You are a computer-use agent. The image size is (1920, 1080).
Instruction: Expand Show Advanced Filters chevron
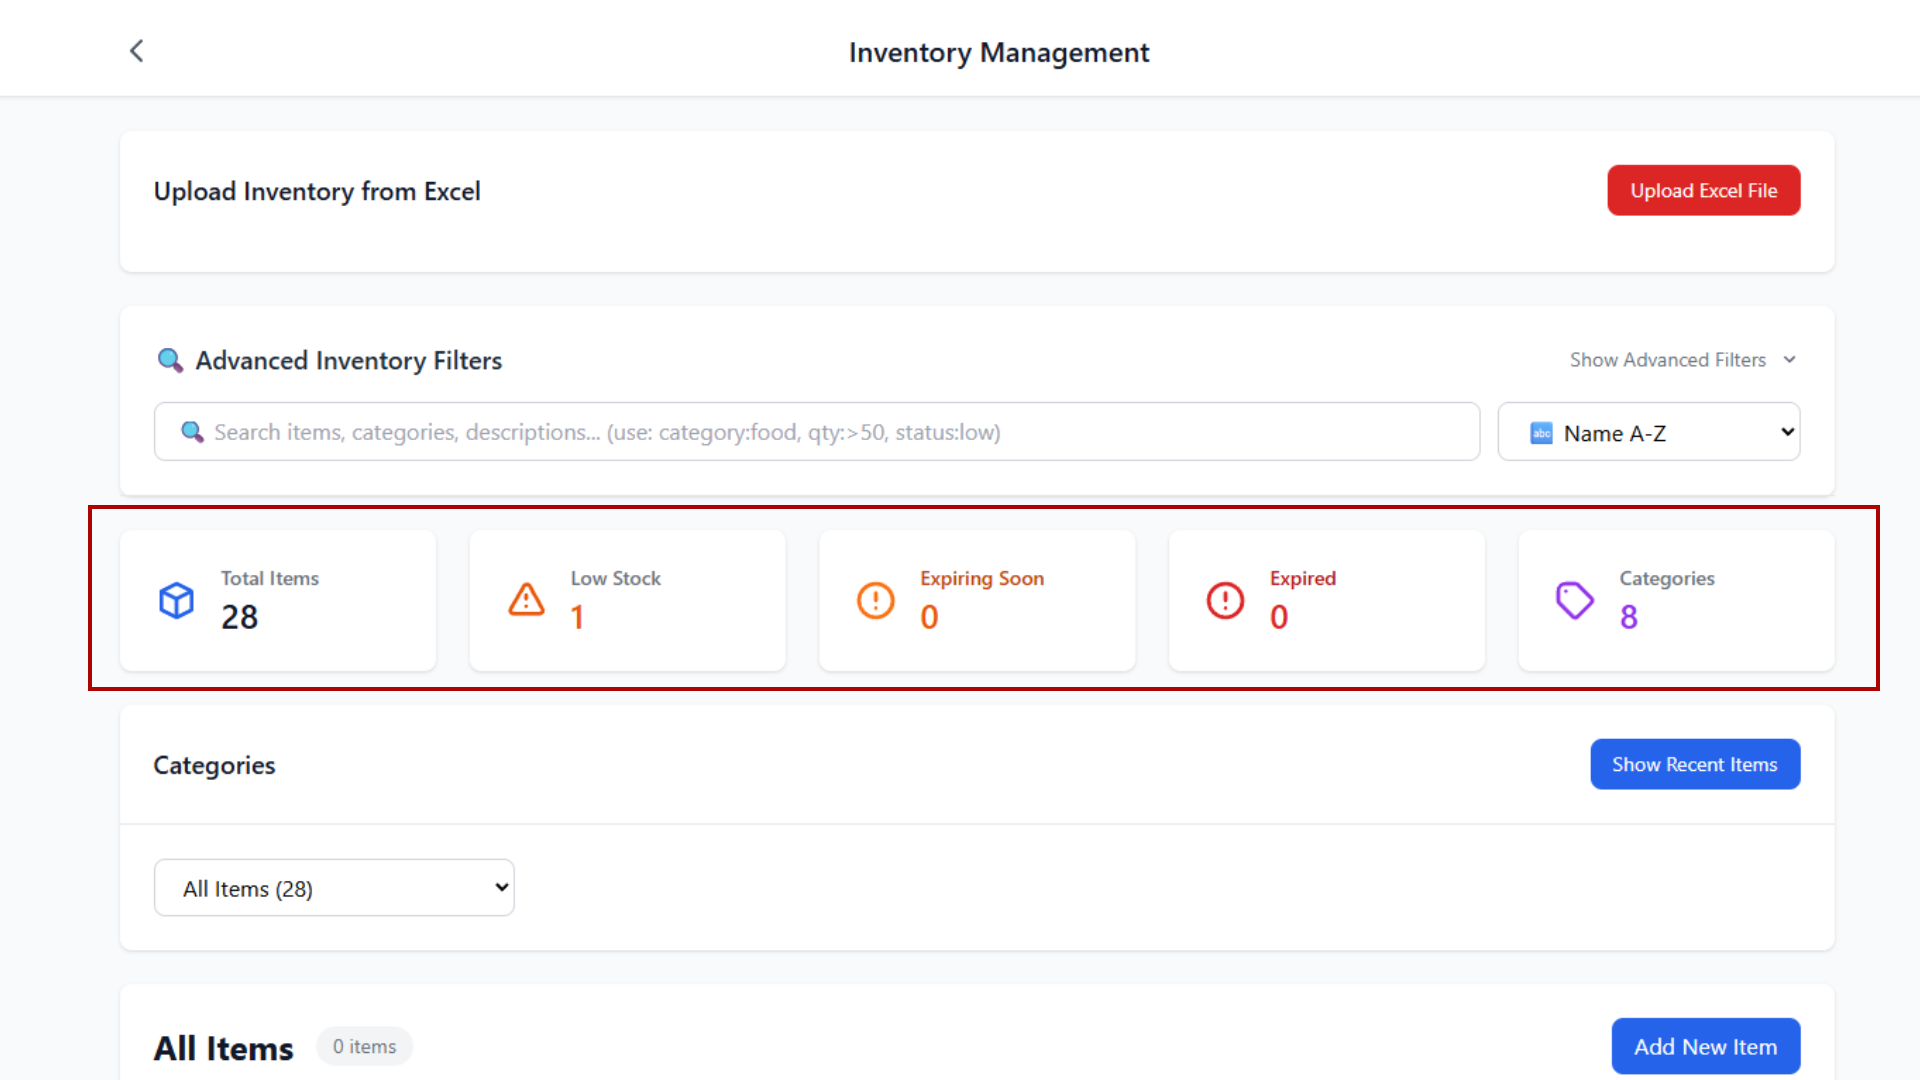[1790, 360]
